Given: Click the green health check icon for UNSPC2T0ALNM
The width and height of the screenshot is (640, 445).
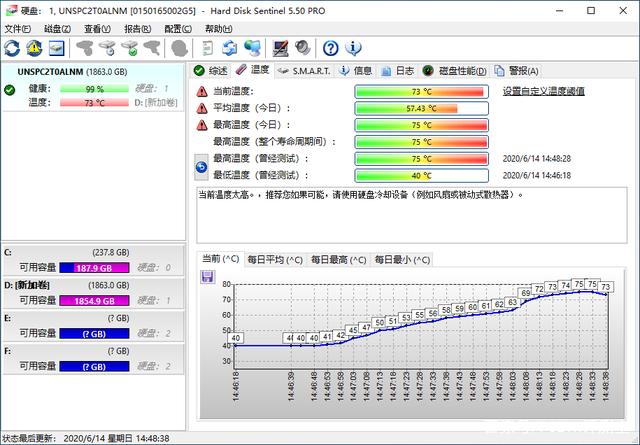Looking at the screenshot, I should tap(9, 90).
